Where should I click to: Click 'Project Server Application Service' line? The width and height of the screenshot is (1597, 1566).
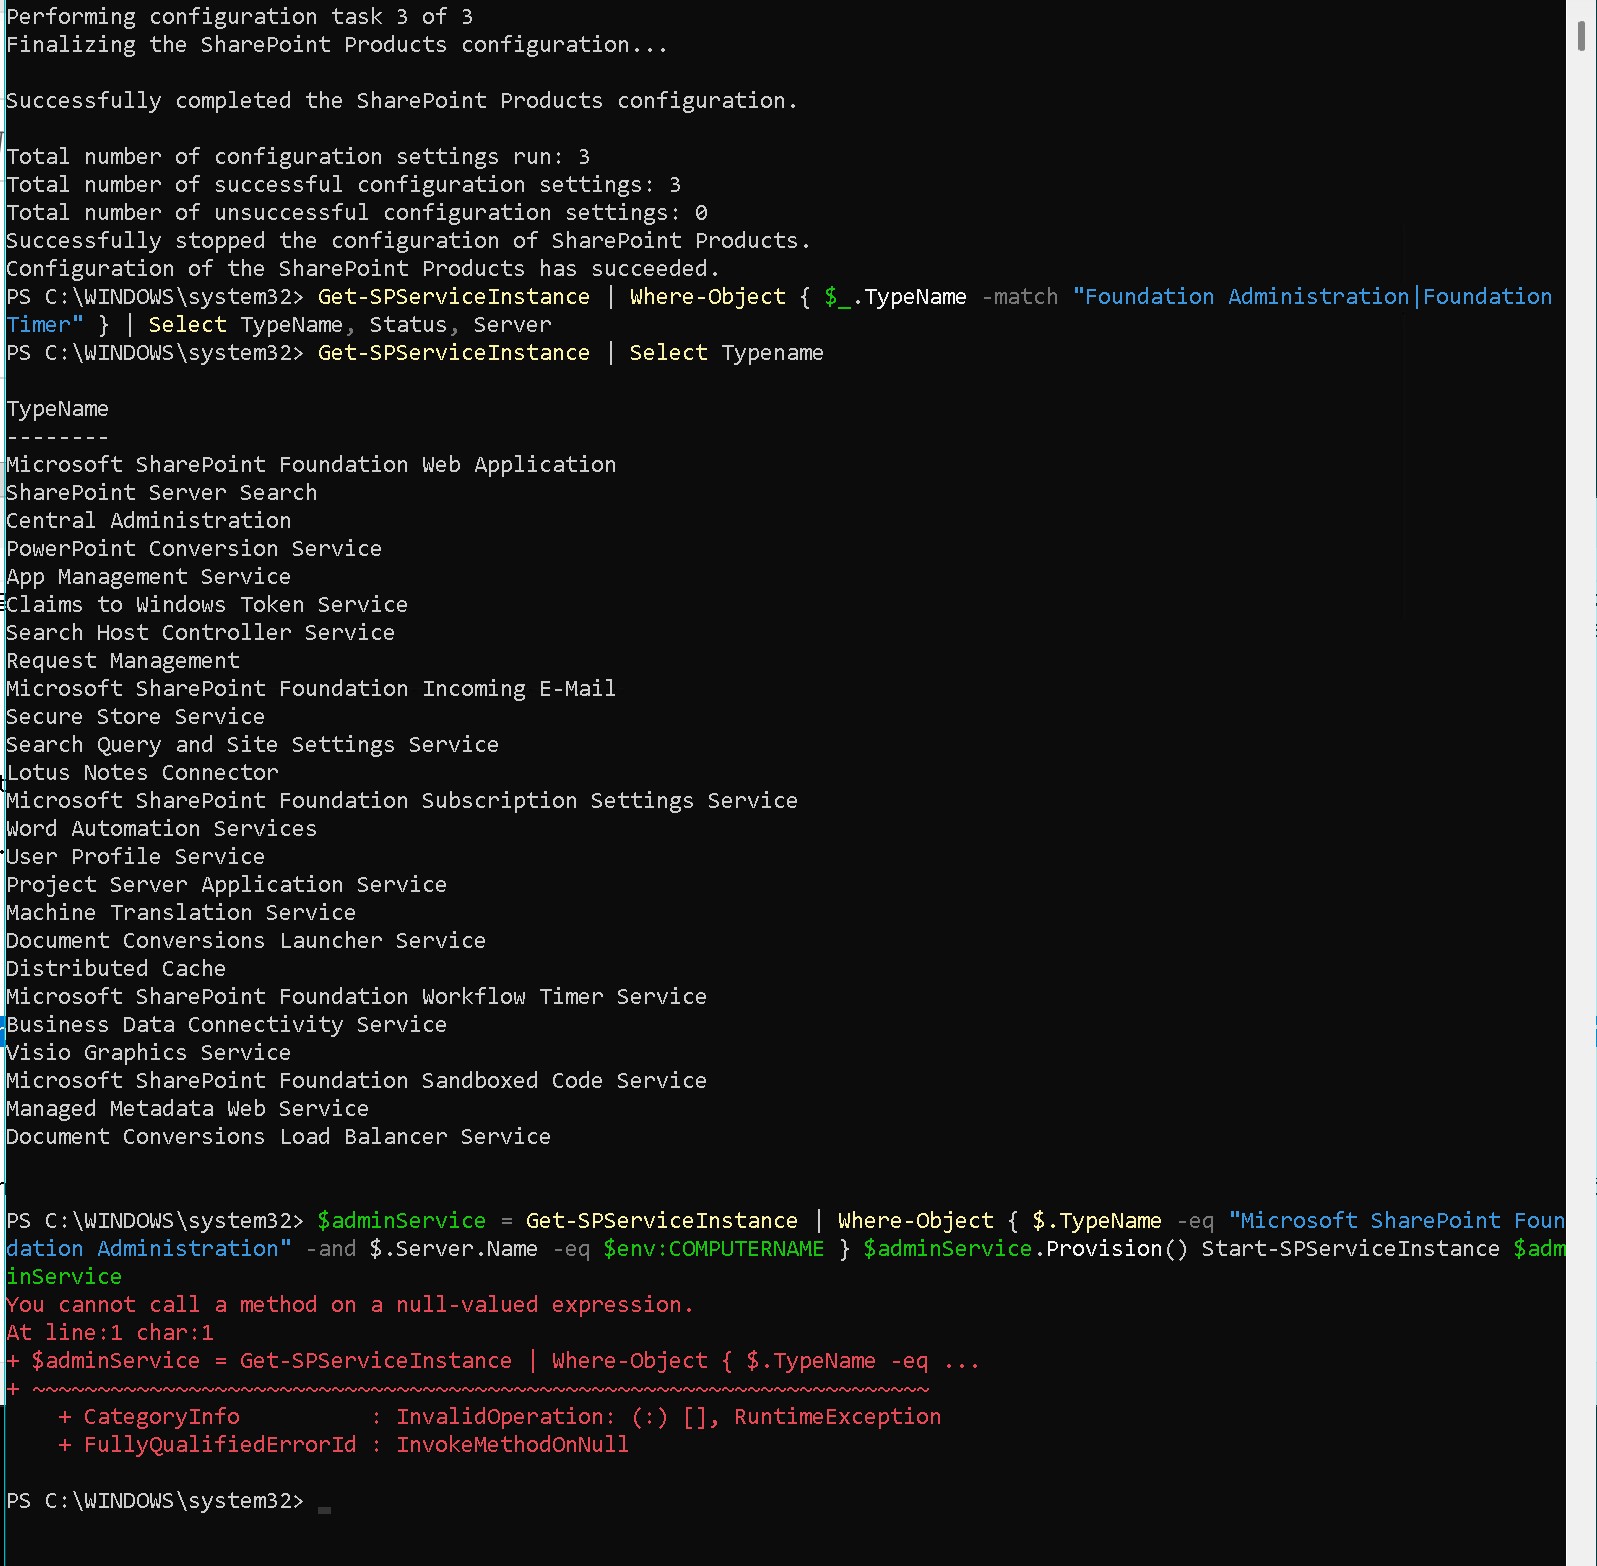(227, 885)
